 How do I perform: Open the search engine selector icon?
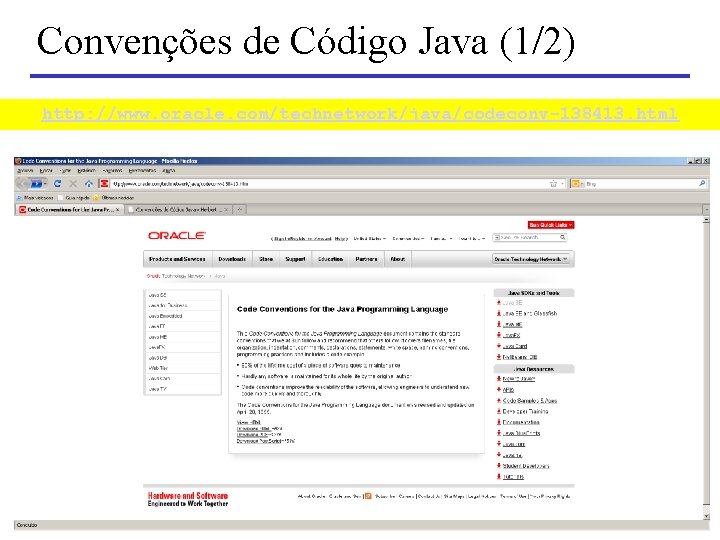tap(575, 184)
